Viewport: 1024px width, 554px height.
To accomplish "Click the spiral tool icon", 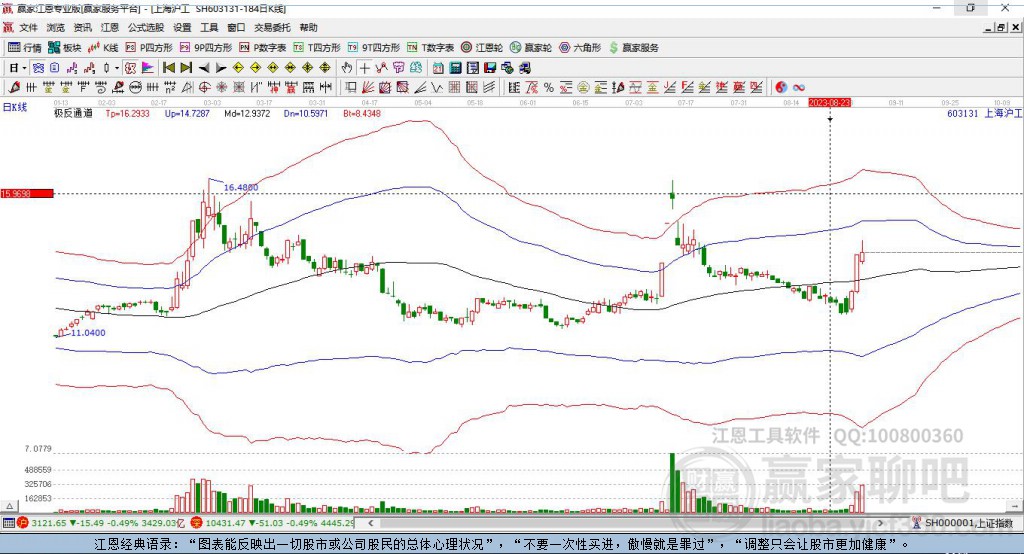I will 100,88.
